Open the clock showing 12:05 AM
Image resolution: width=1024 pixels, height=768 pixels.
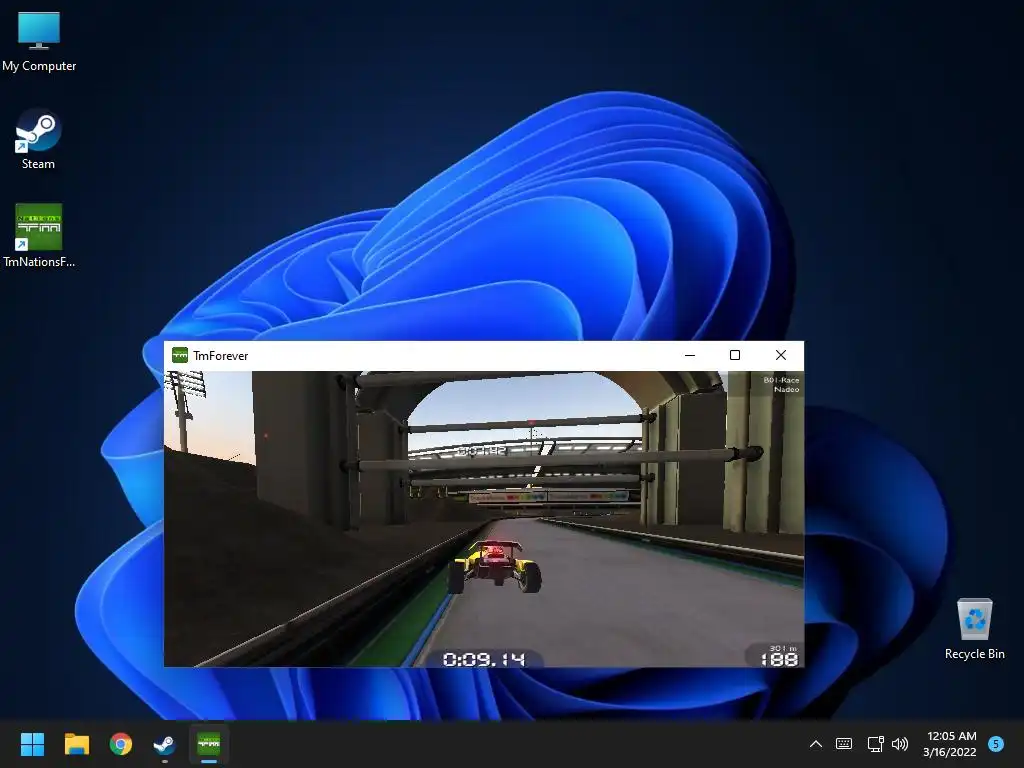pyautogui.click(x=950, y=744)
